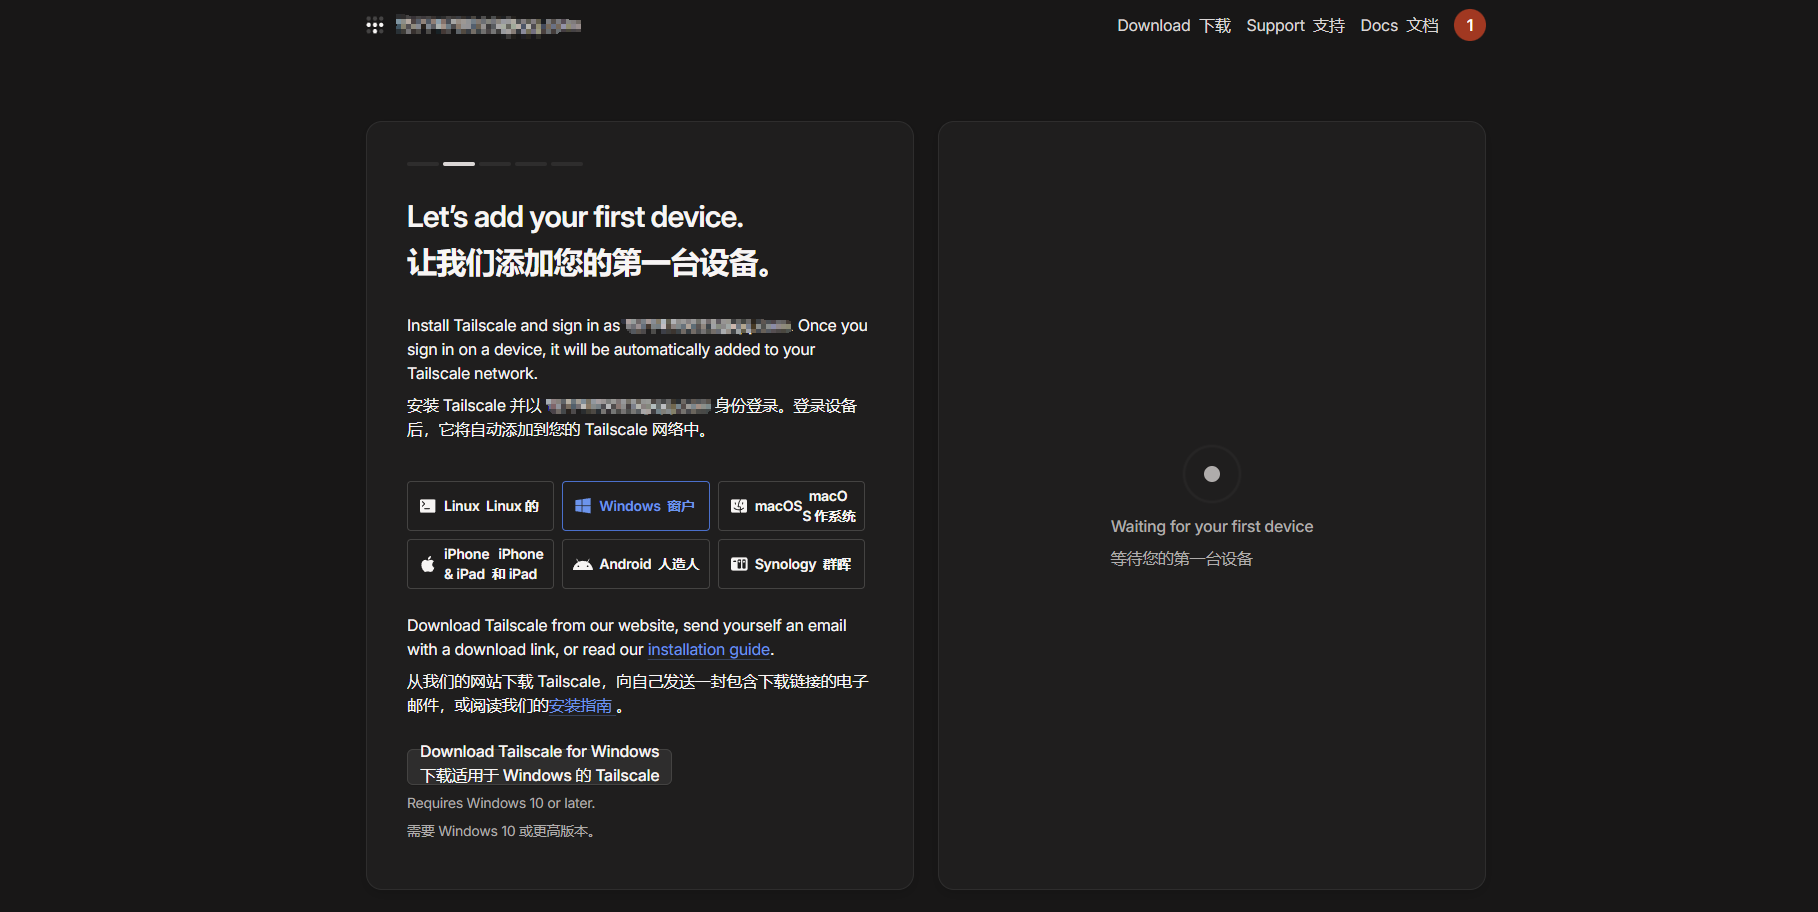Click the last onboarding progress segment
1818x912 pixels.
pos(567,163)
